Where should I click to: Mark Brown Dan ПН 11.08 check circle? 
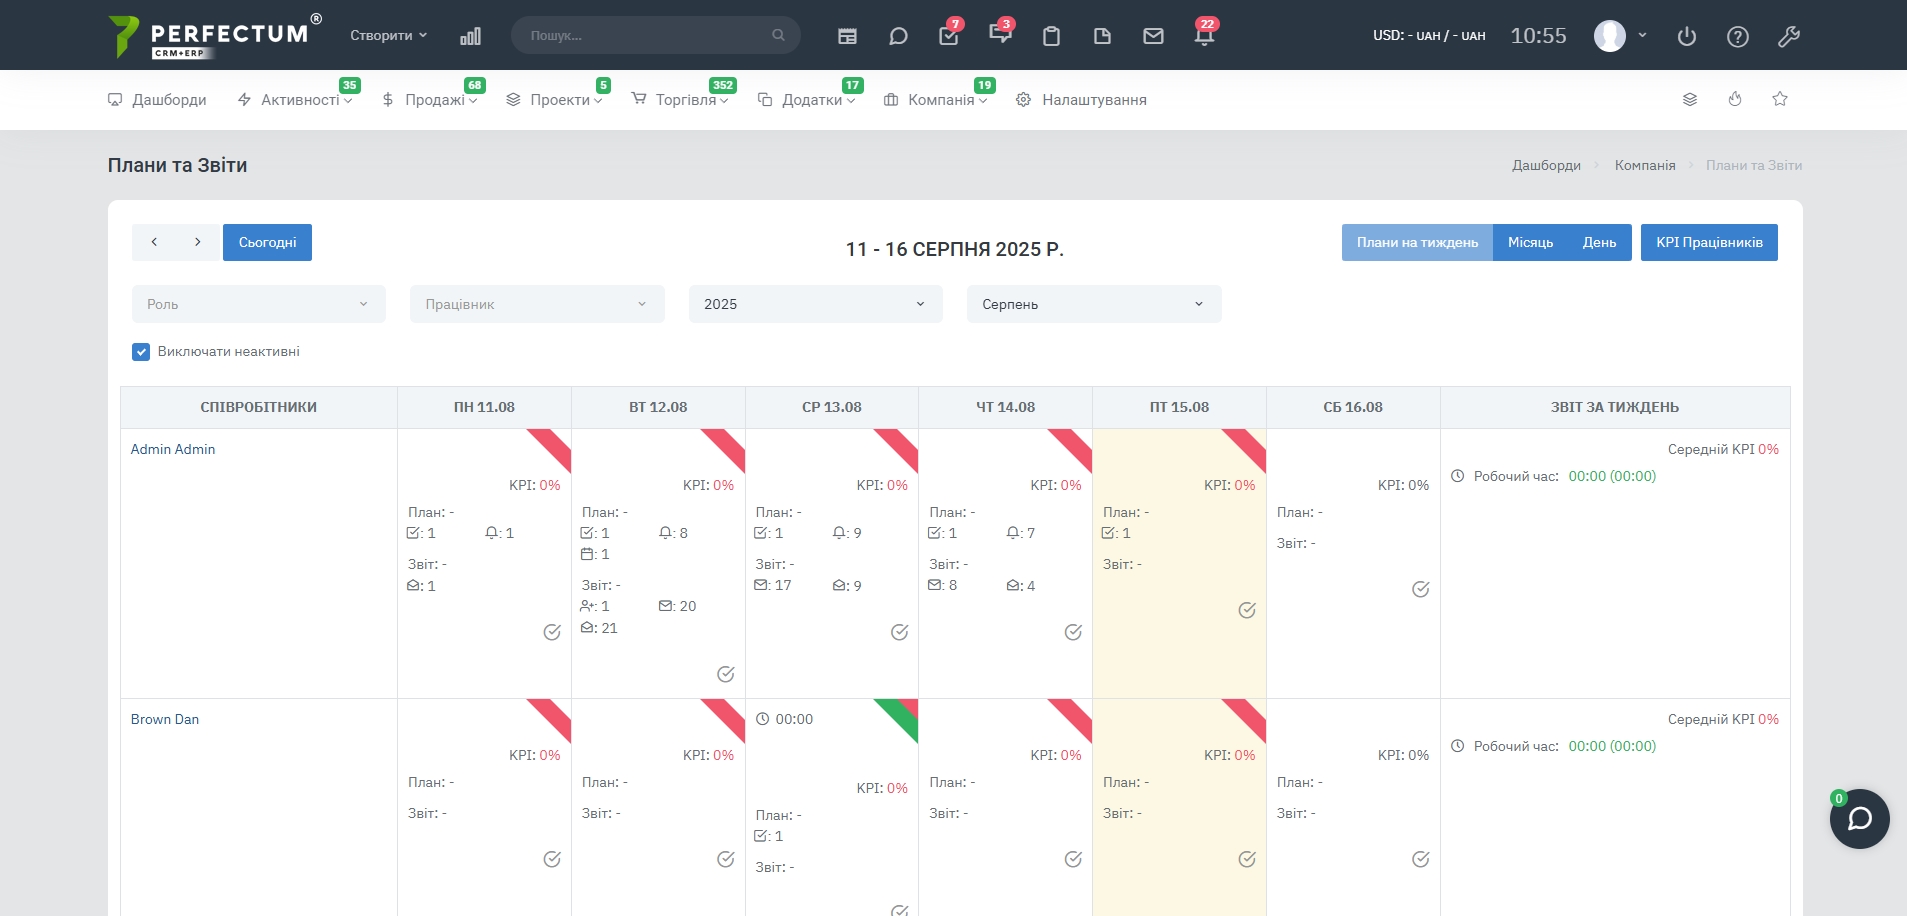click(552, 859)
